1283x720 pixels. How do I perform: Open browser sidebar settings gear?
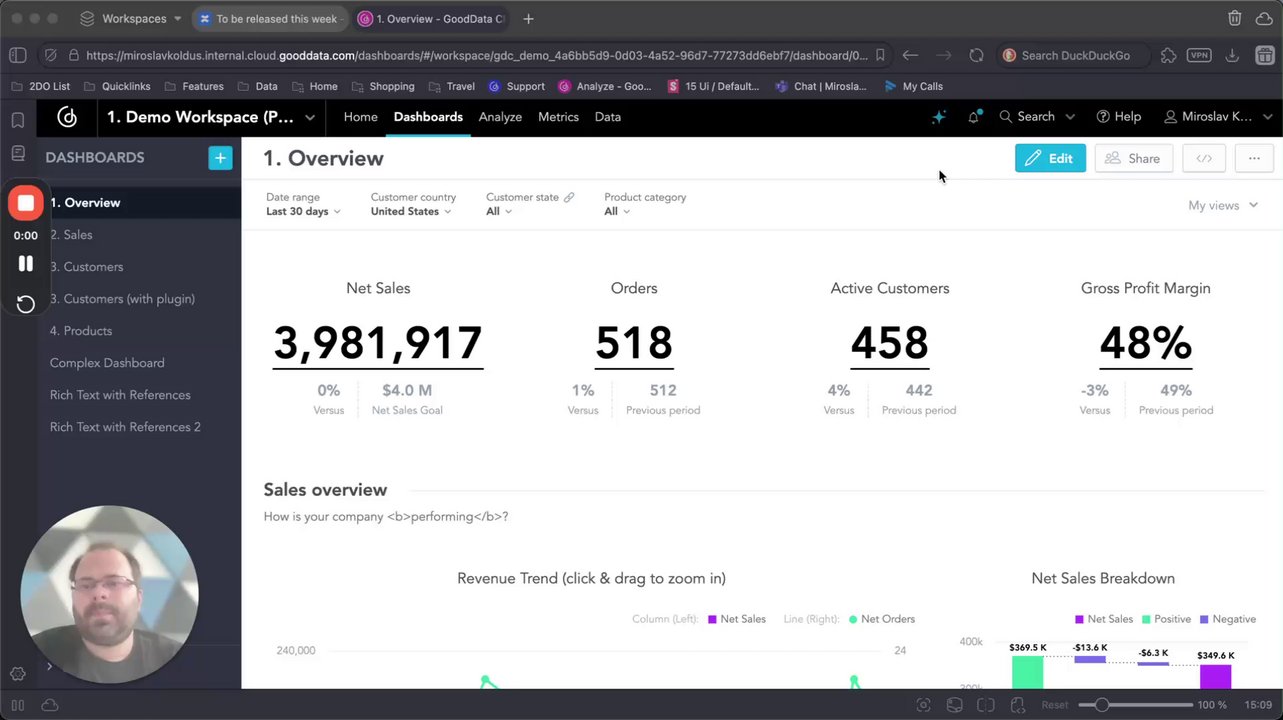click(17, 674)
